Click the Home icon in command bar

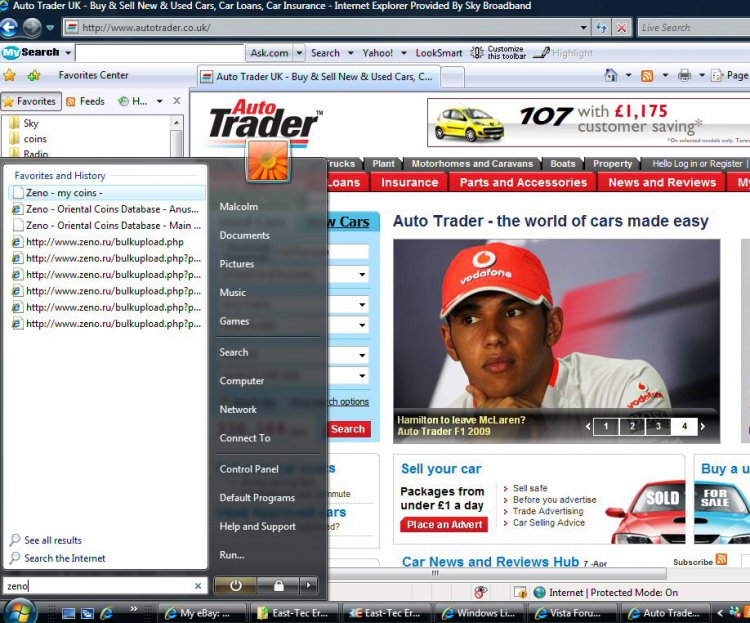click(x=611, y=75)
